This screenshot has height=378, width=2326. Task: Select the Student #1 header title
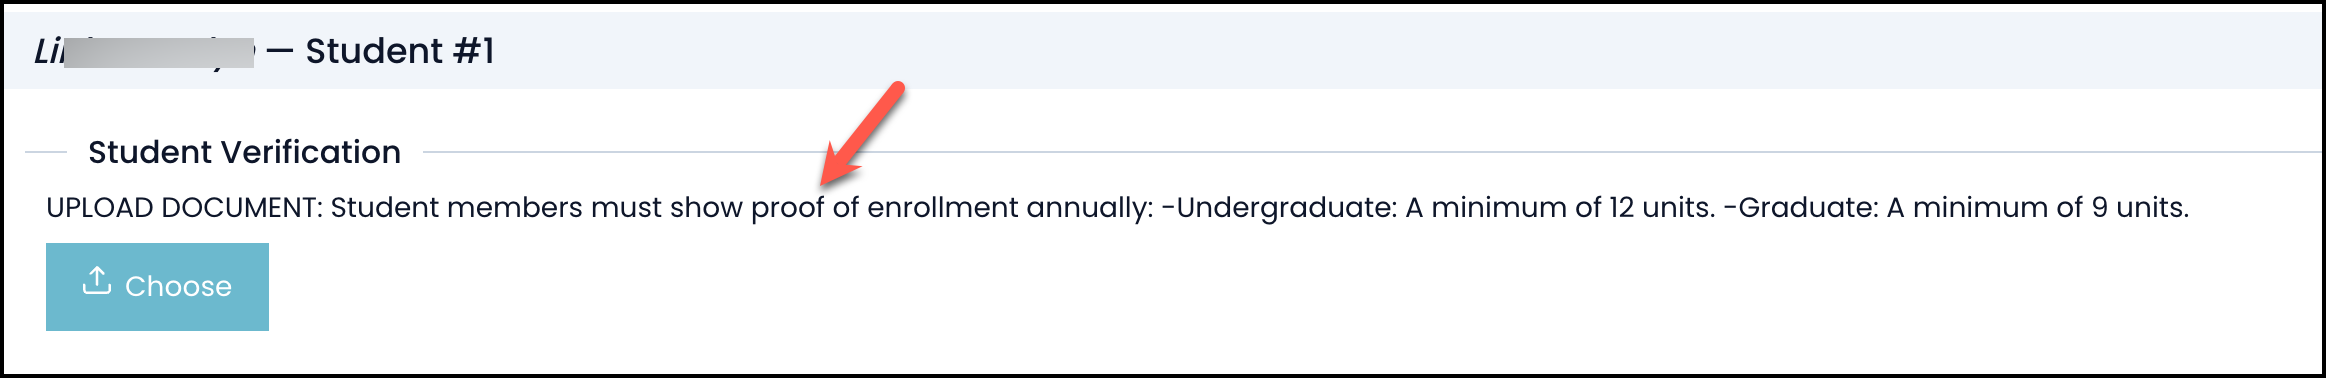(400, 51)
